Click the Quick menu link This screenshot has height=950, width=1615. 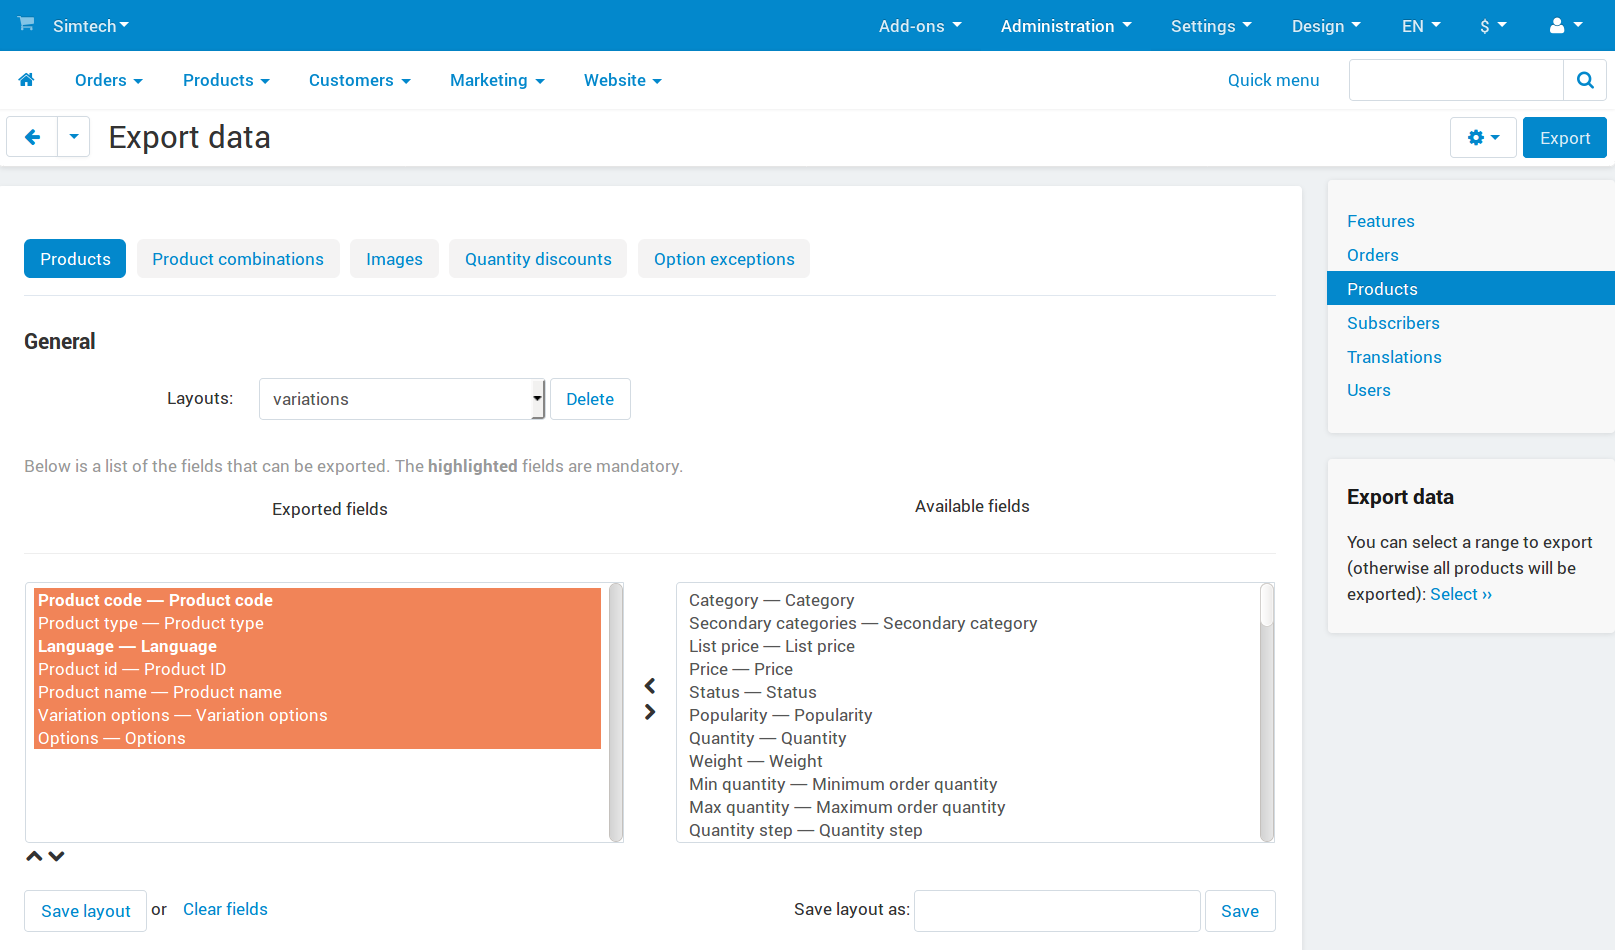1273,80
